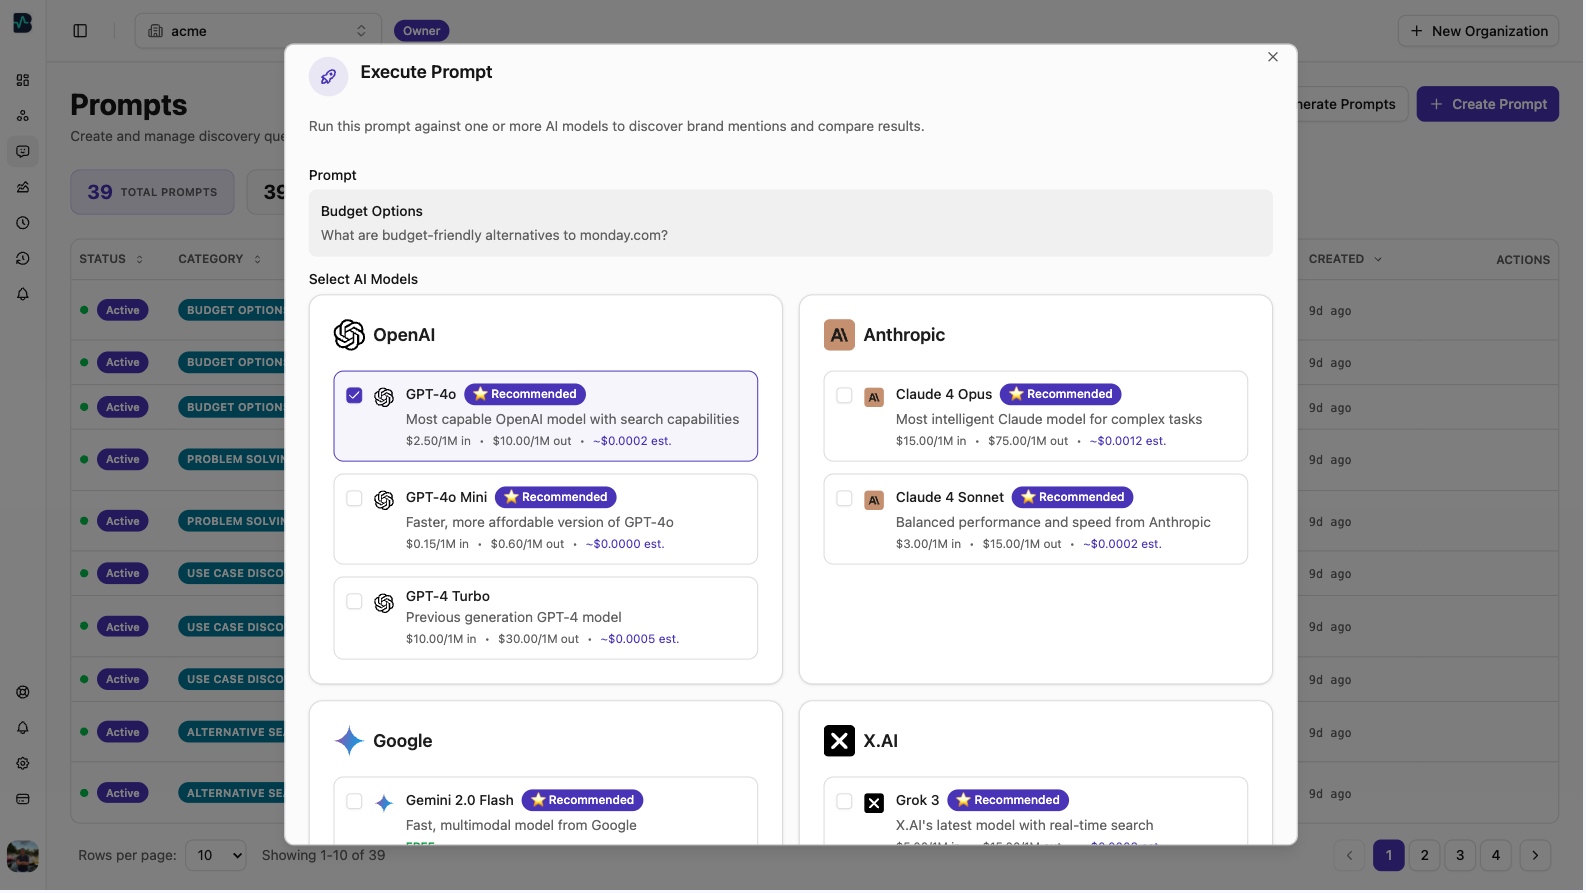
Task: Enable the GPT-4 Turbo model checkbox
Action: tap(354, 602)
